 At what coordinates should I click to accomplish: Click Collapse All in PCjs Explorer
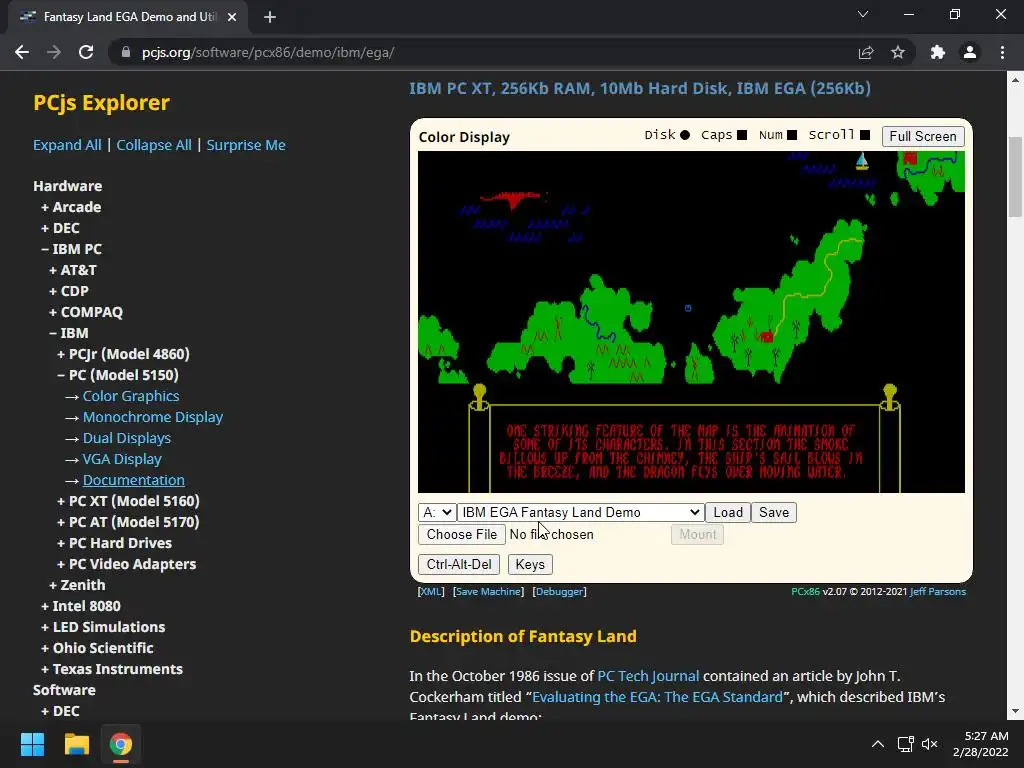153,145
